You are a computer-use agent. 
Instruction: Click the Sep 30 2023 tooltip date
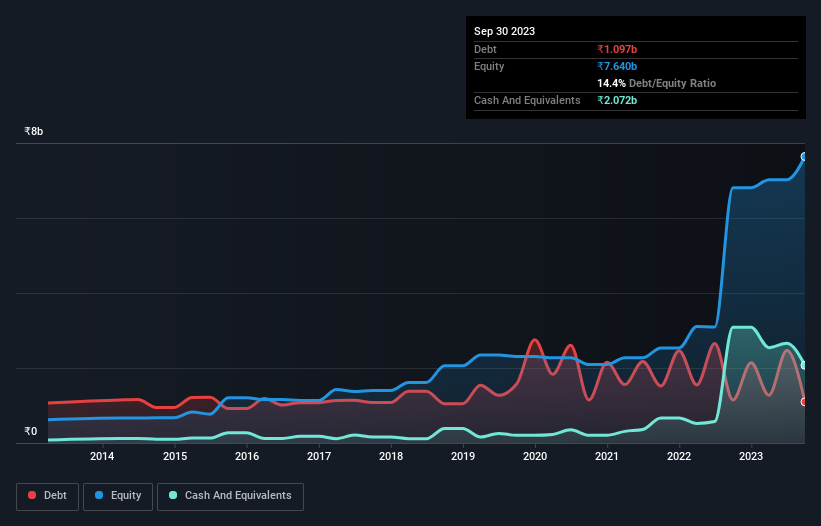point(504,31)
